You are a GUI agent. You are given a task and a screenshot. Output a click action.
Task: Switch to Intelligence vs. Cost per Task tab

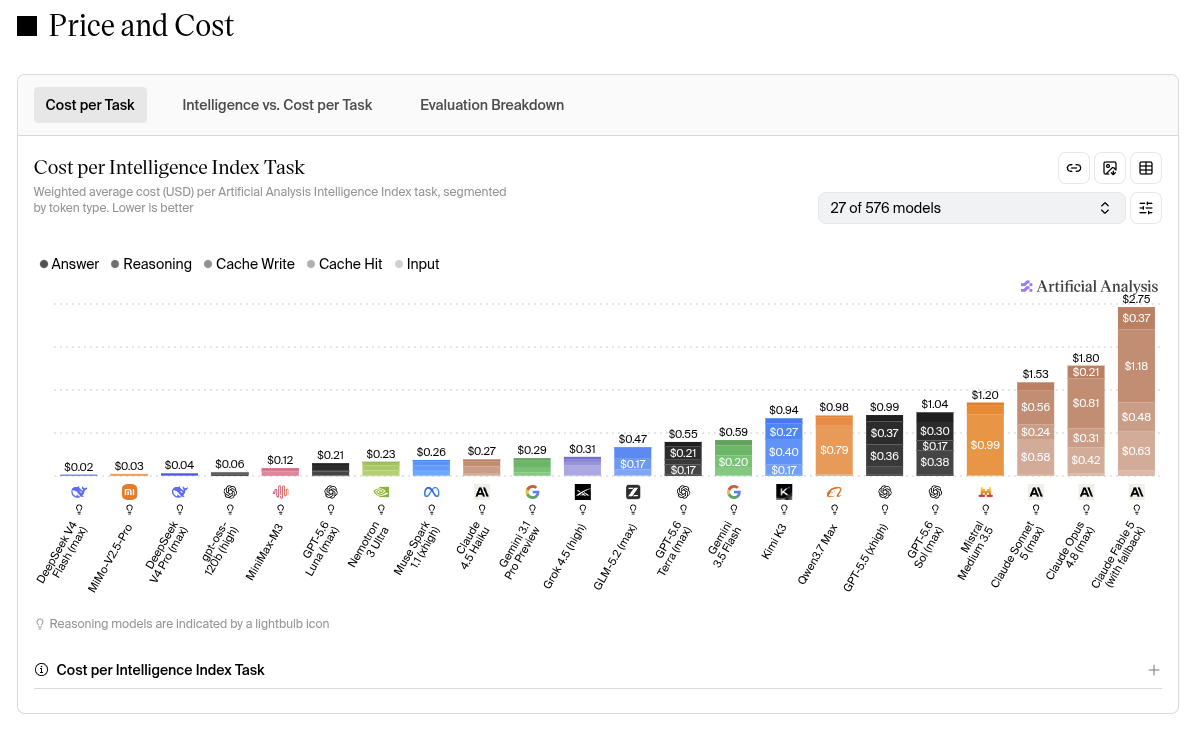pos(277,105)
